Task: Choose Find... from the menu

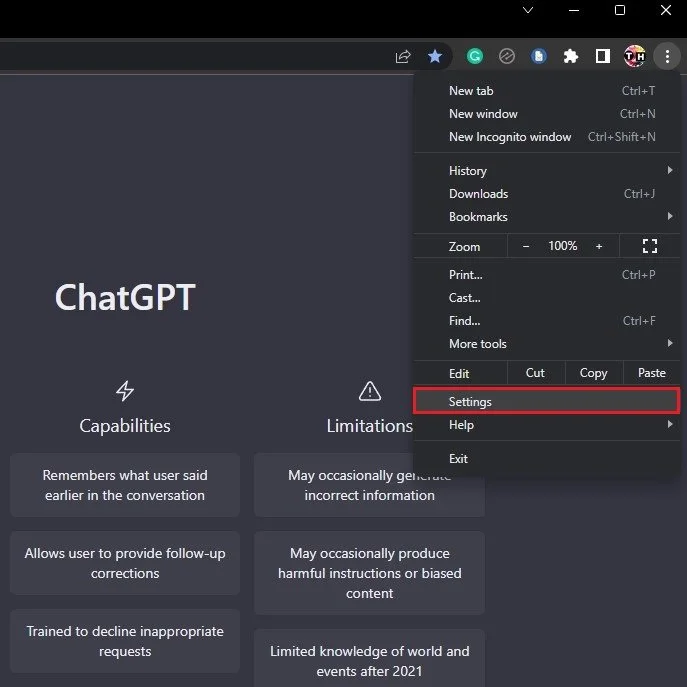Action: 546,321
